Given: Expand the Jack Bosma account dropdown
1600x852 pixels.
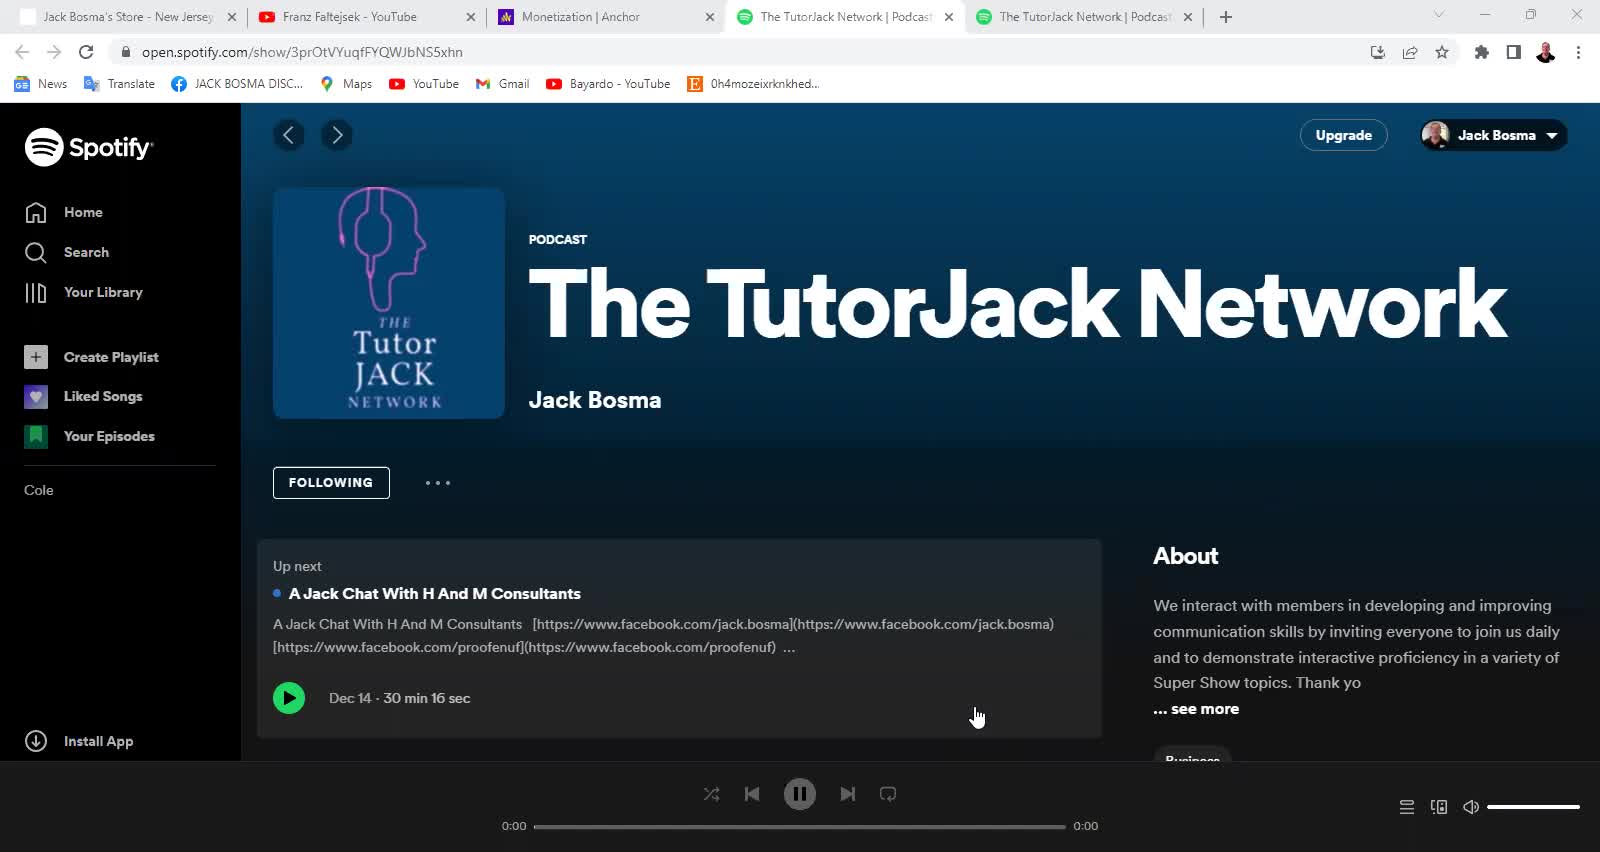Looking at the screenshot, I should (x=1493, y=135).
